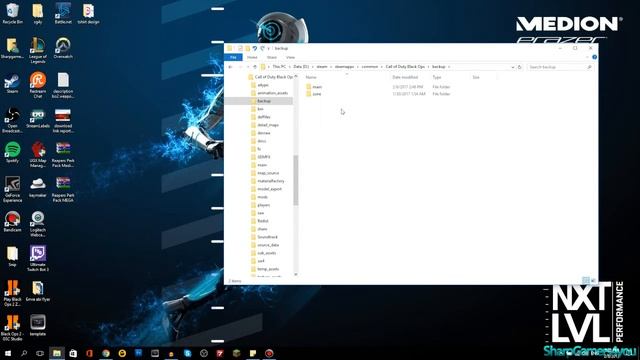Image resolution: width=640 pixels, height=360 pixels.
Task: Open the Home ribbon tab
Action: tap(252, 57)
